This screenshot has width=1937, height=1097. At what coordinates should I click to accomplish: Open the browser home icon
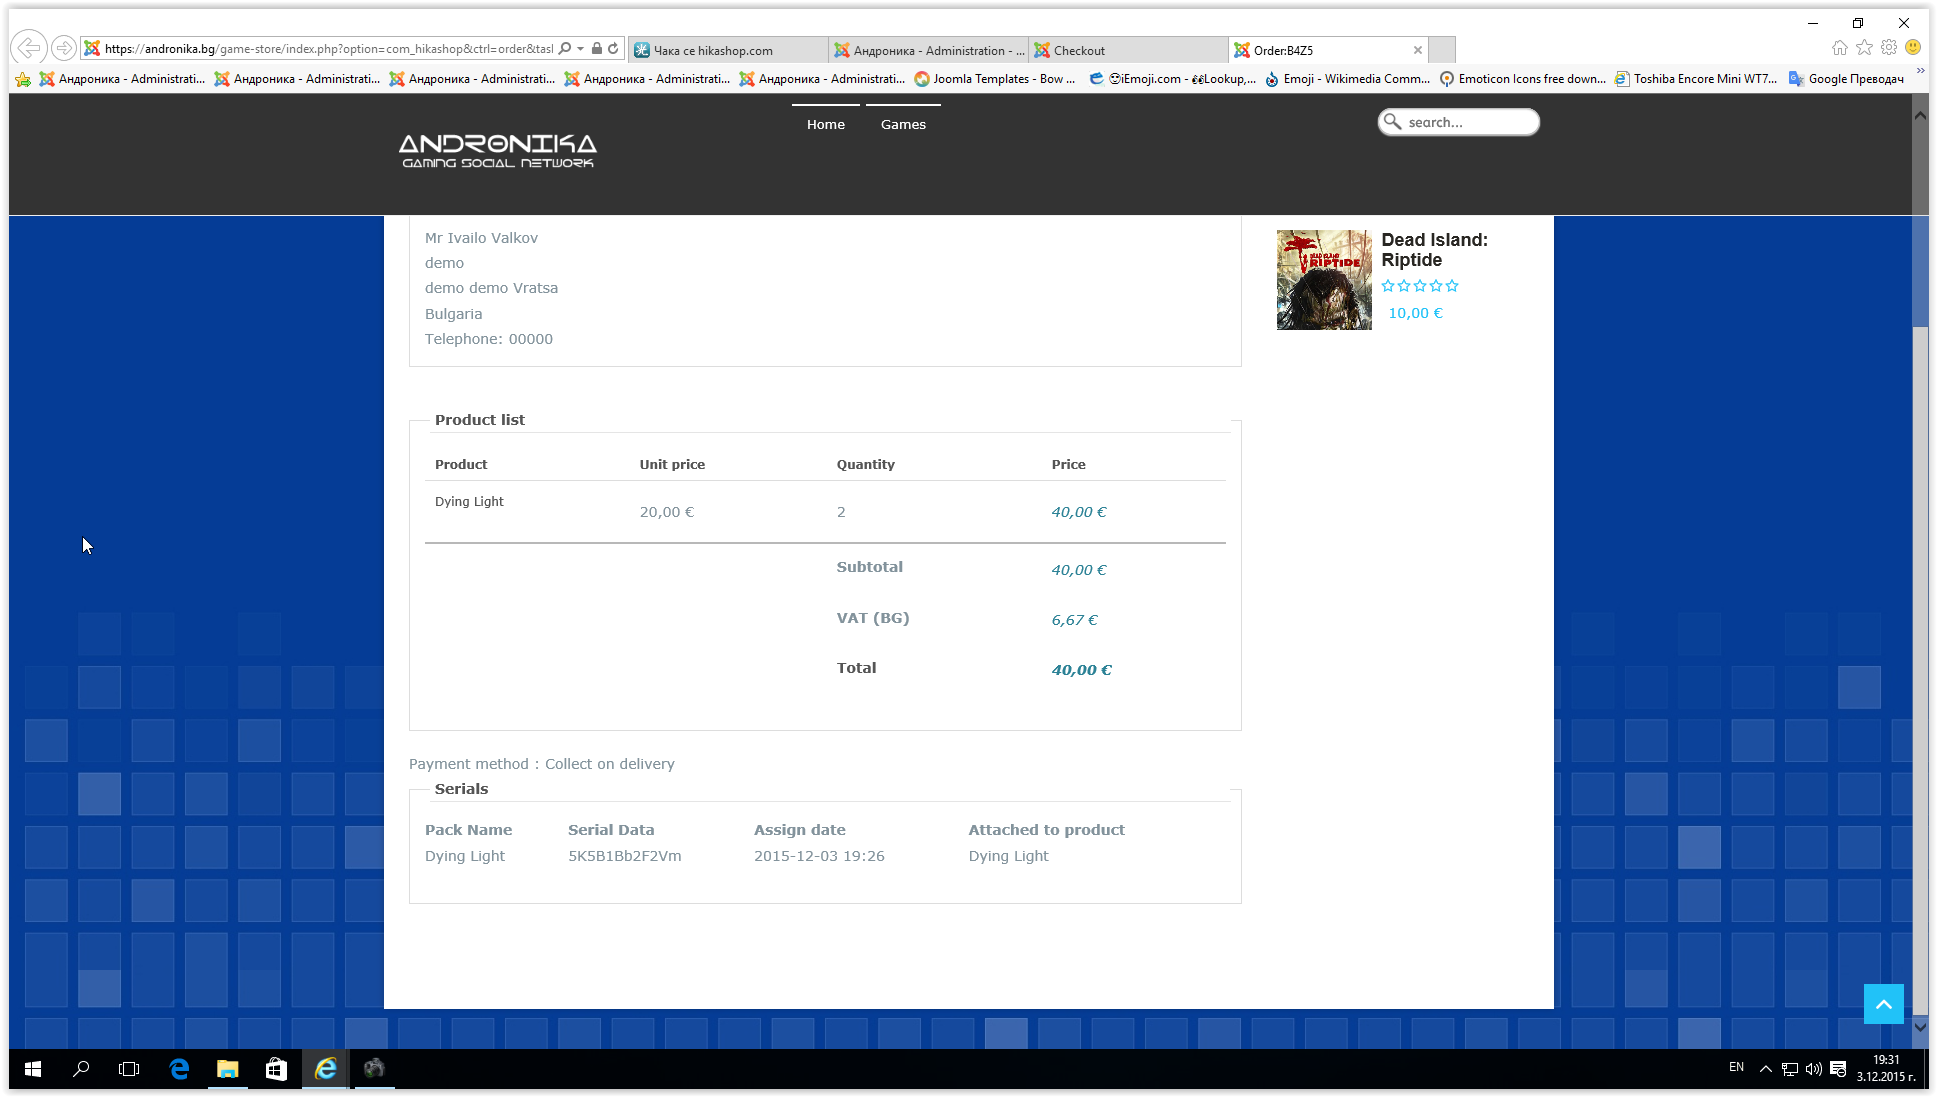click(1839, 48)
